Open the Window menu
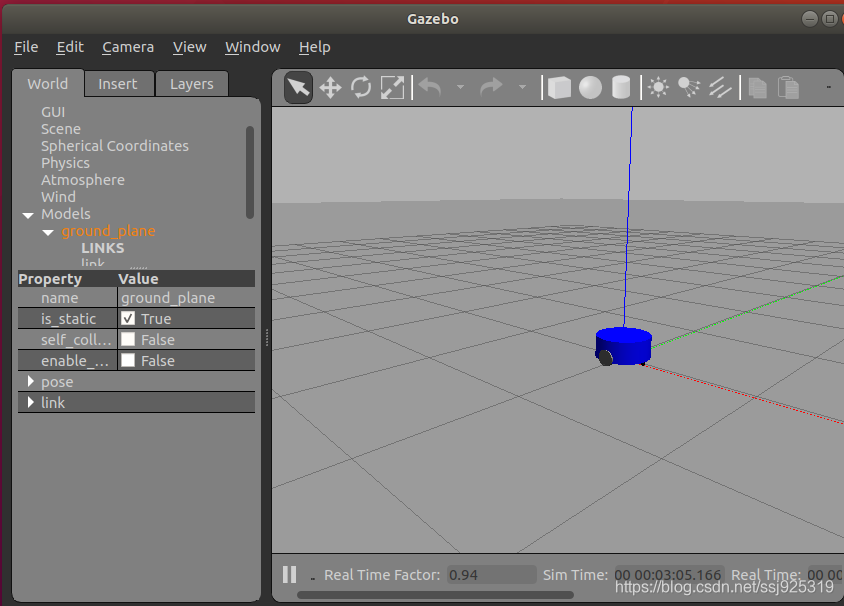Screen dimensions: 844x606 pyautogui.click(x=252, y=47)
